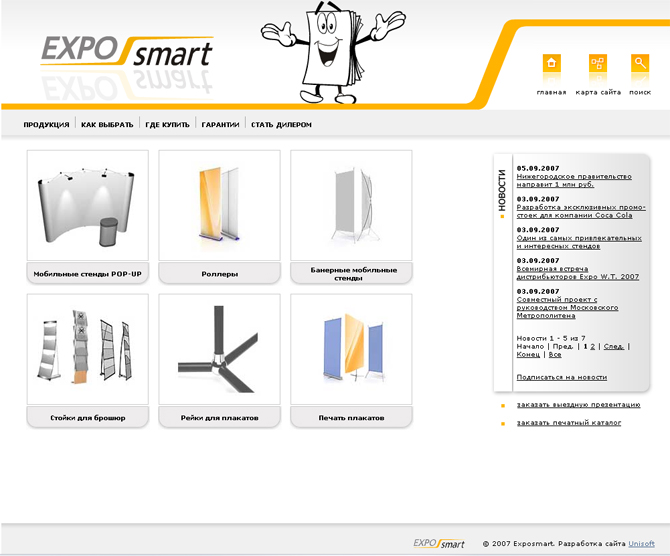Click the poster rails product thumbnail

pos(219,349)
